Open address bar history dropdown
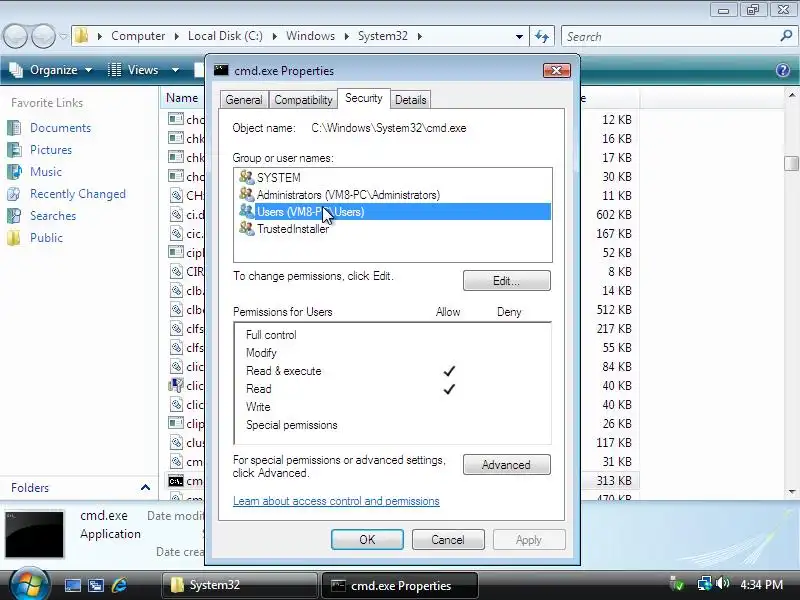Screen dimensions: 800x600 pyautogui.click(x=519, y=37)
